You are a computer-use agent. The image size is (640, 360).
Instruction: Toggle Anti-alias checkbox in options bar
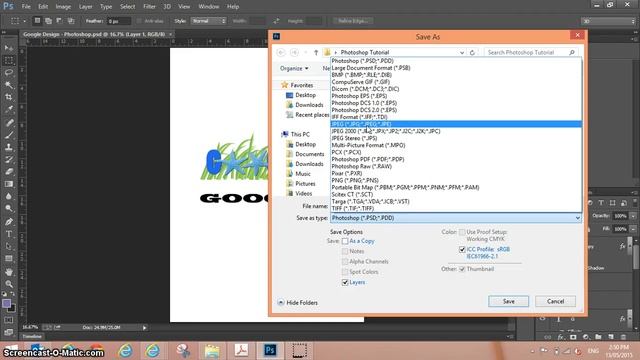[x=139, y=21]
